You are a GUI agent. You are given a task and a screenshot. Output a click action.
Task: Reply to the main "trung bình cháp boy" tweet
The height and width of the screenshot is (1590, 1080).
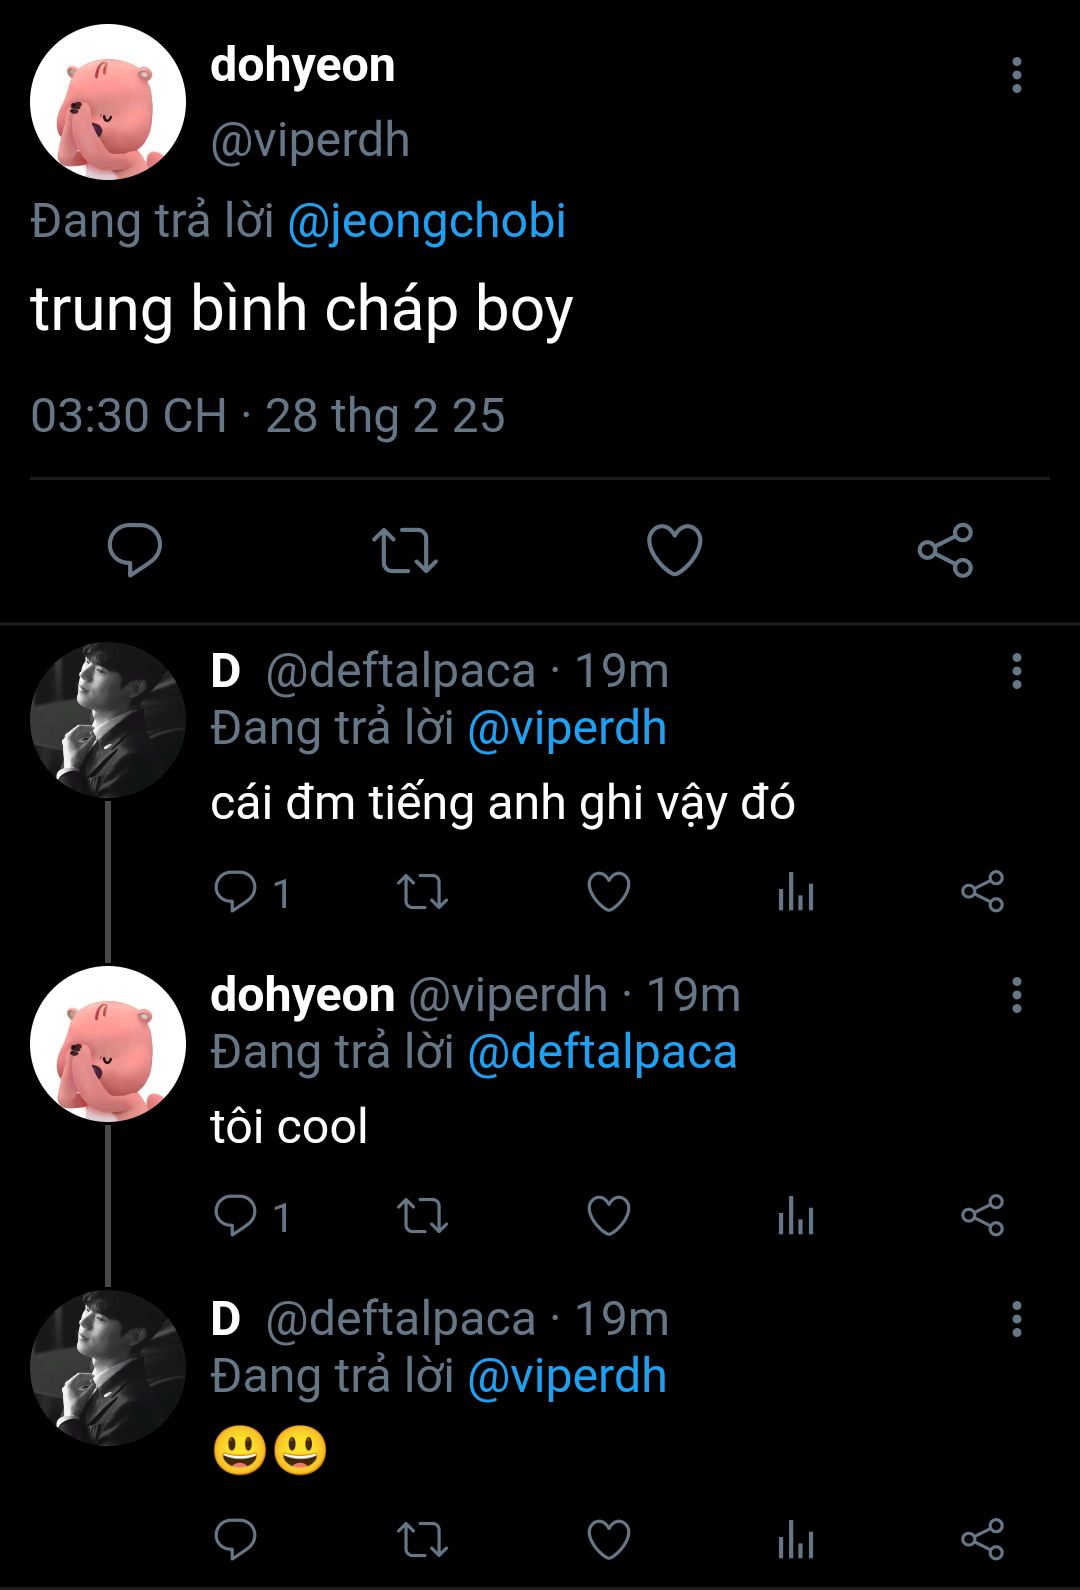(135, 549)
